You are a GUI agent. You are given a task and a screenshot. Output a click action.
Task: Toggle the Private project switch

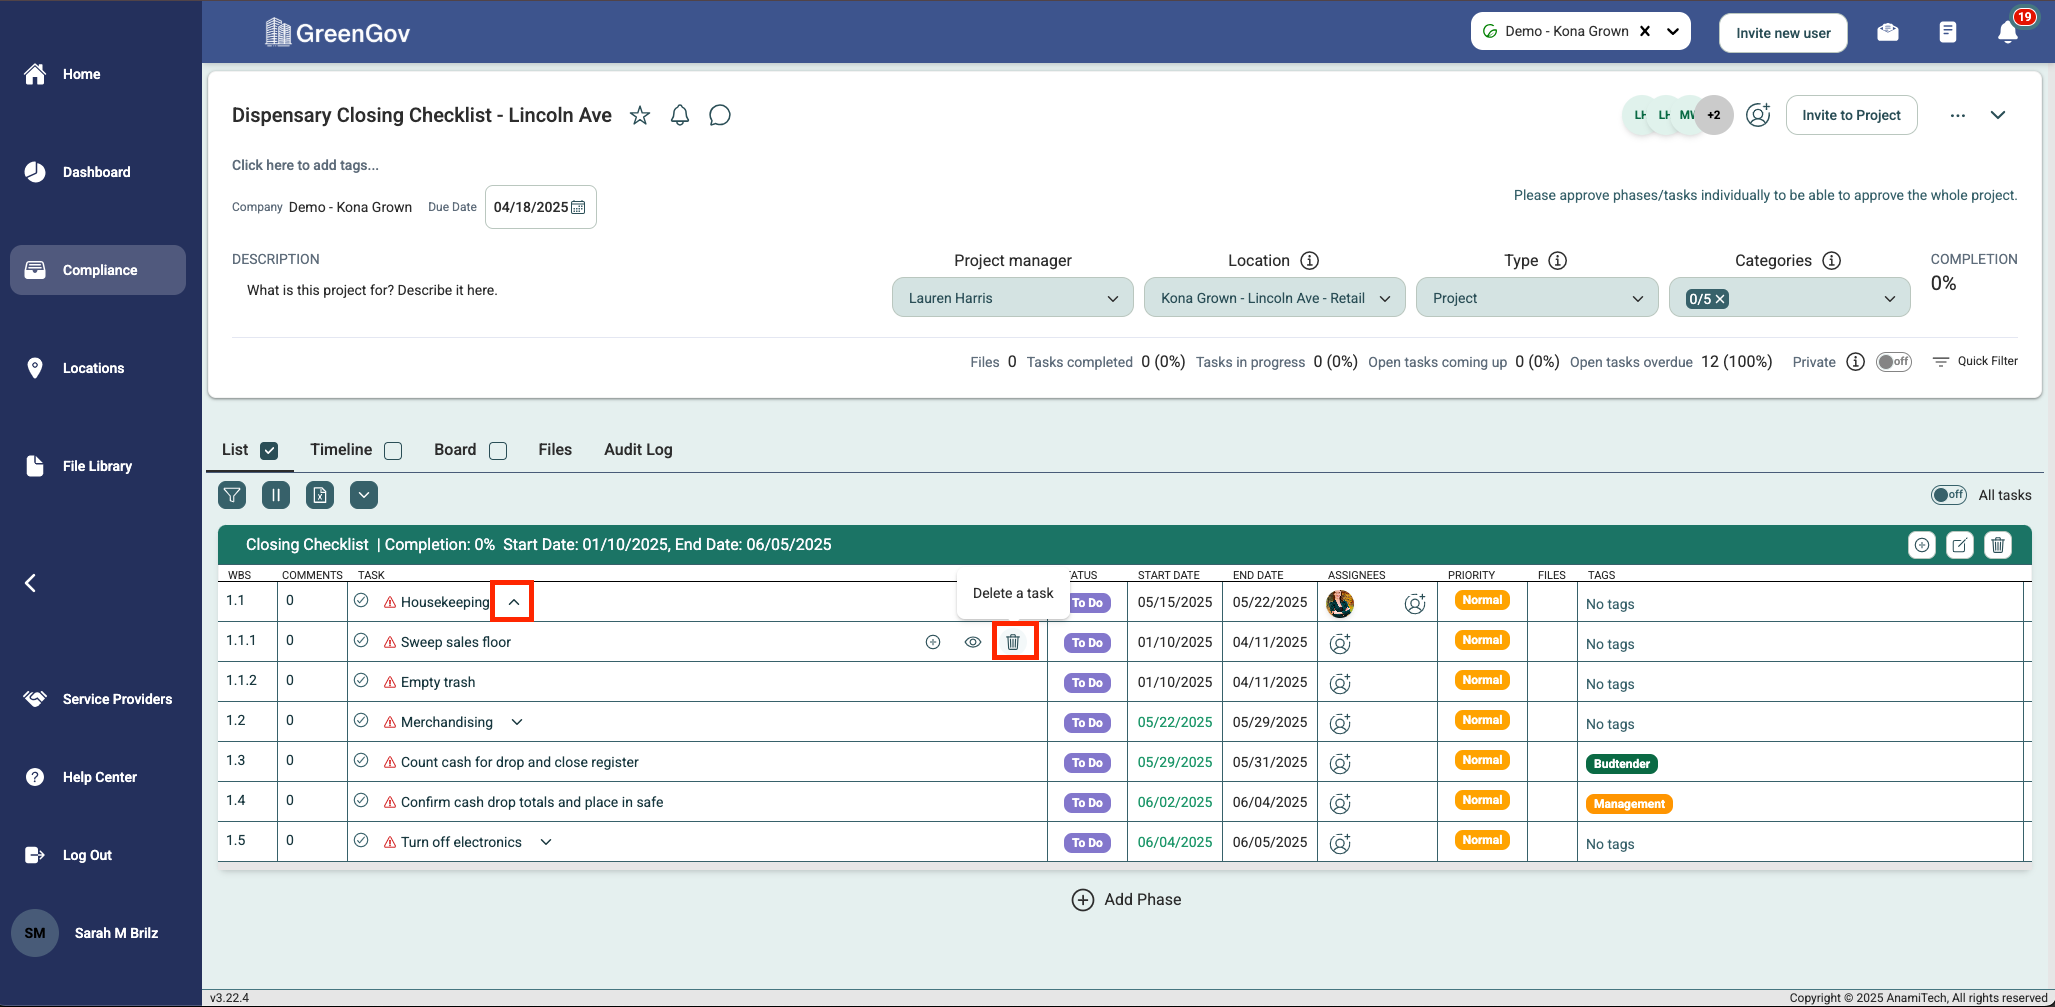pyautogui.click(x=1894, y=362)
